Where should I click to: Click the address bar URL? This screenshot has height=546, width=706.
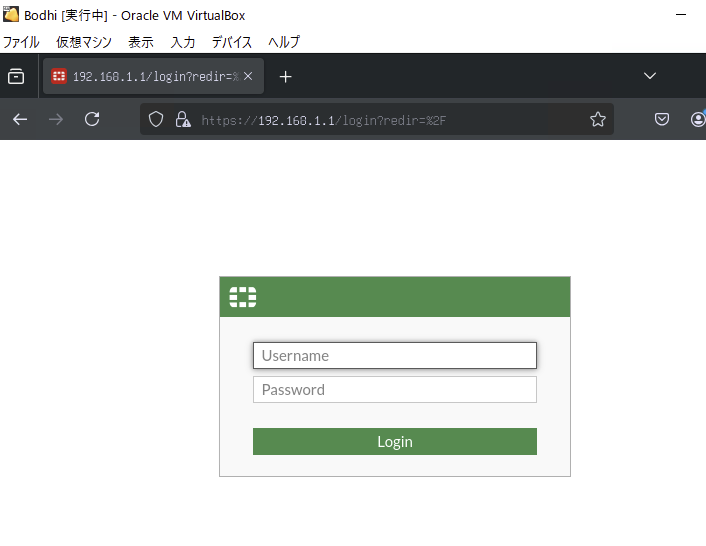(x=323, y=120)
